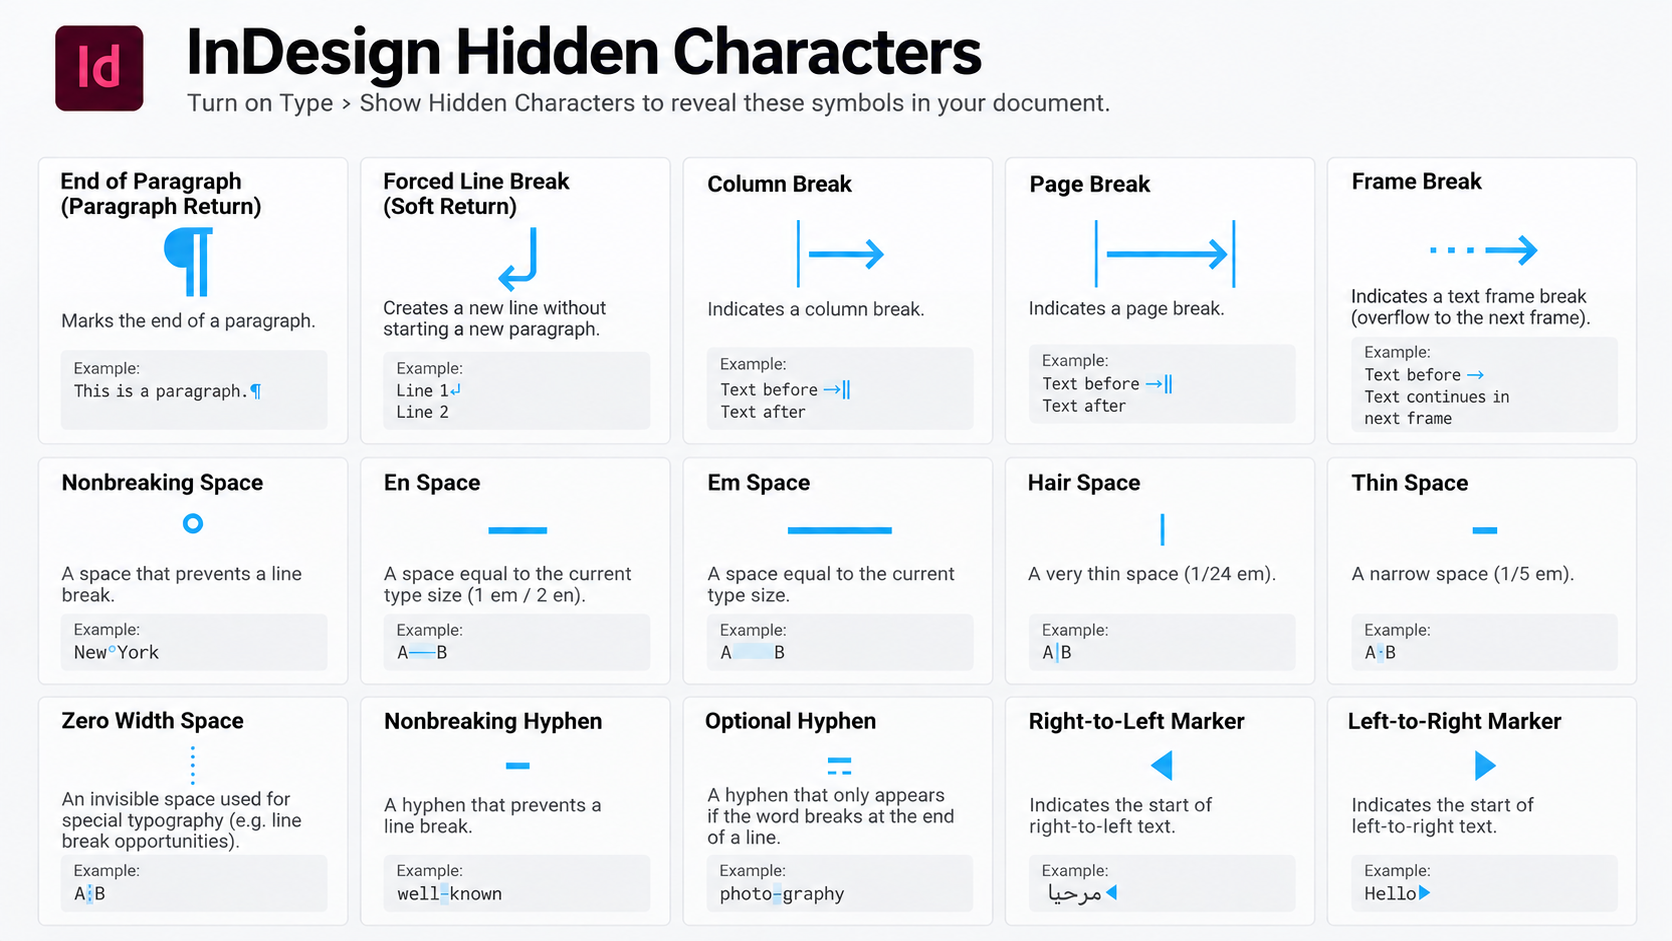
Task: Select the Left-to-Right Marker triangle symbol
Action: coord(1485,766)
